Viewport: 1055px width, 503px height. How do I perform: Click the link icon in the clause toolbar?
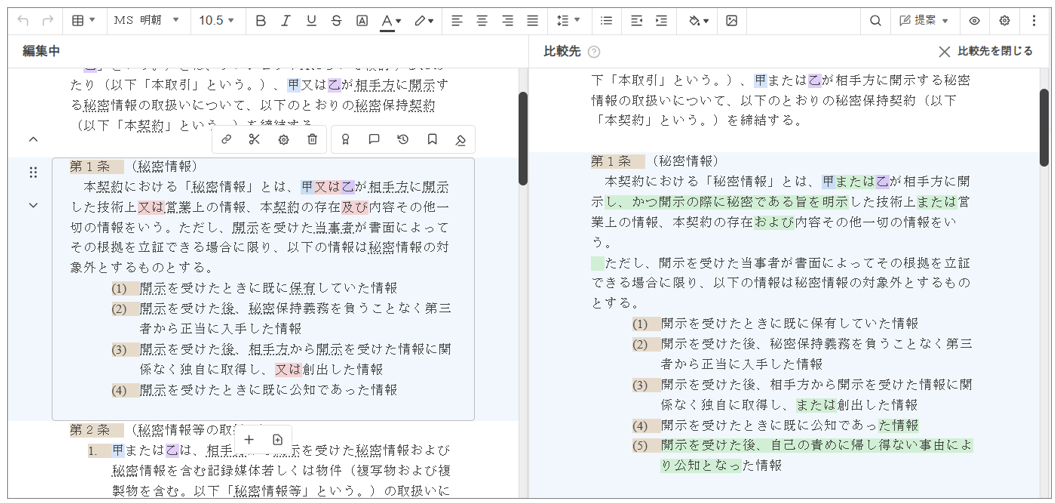[x=226, y=140]
